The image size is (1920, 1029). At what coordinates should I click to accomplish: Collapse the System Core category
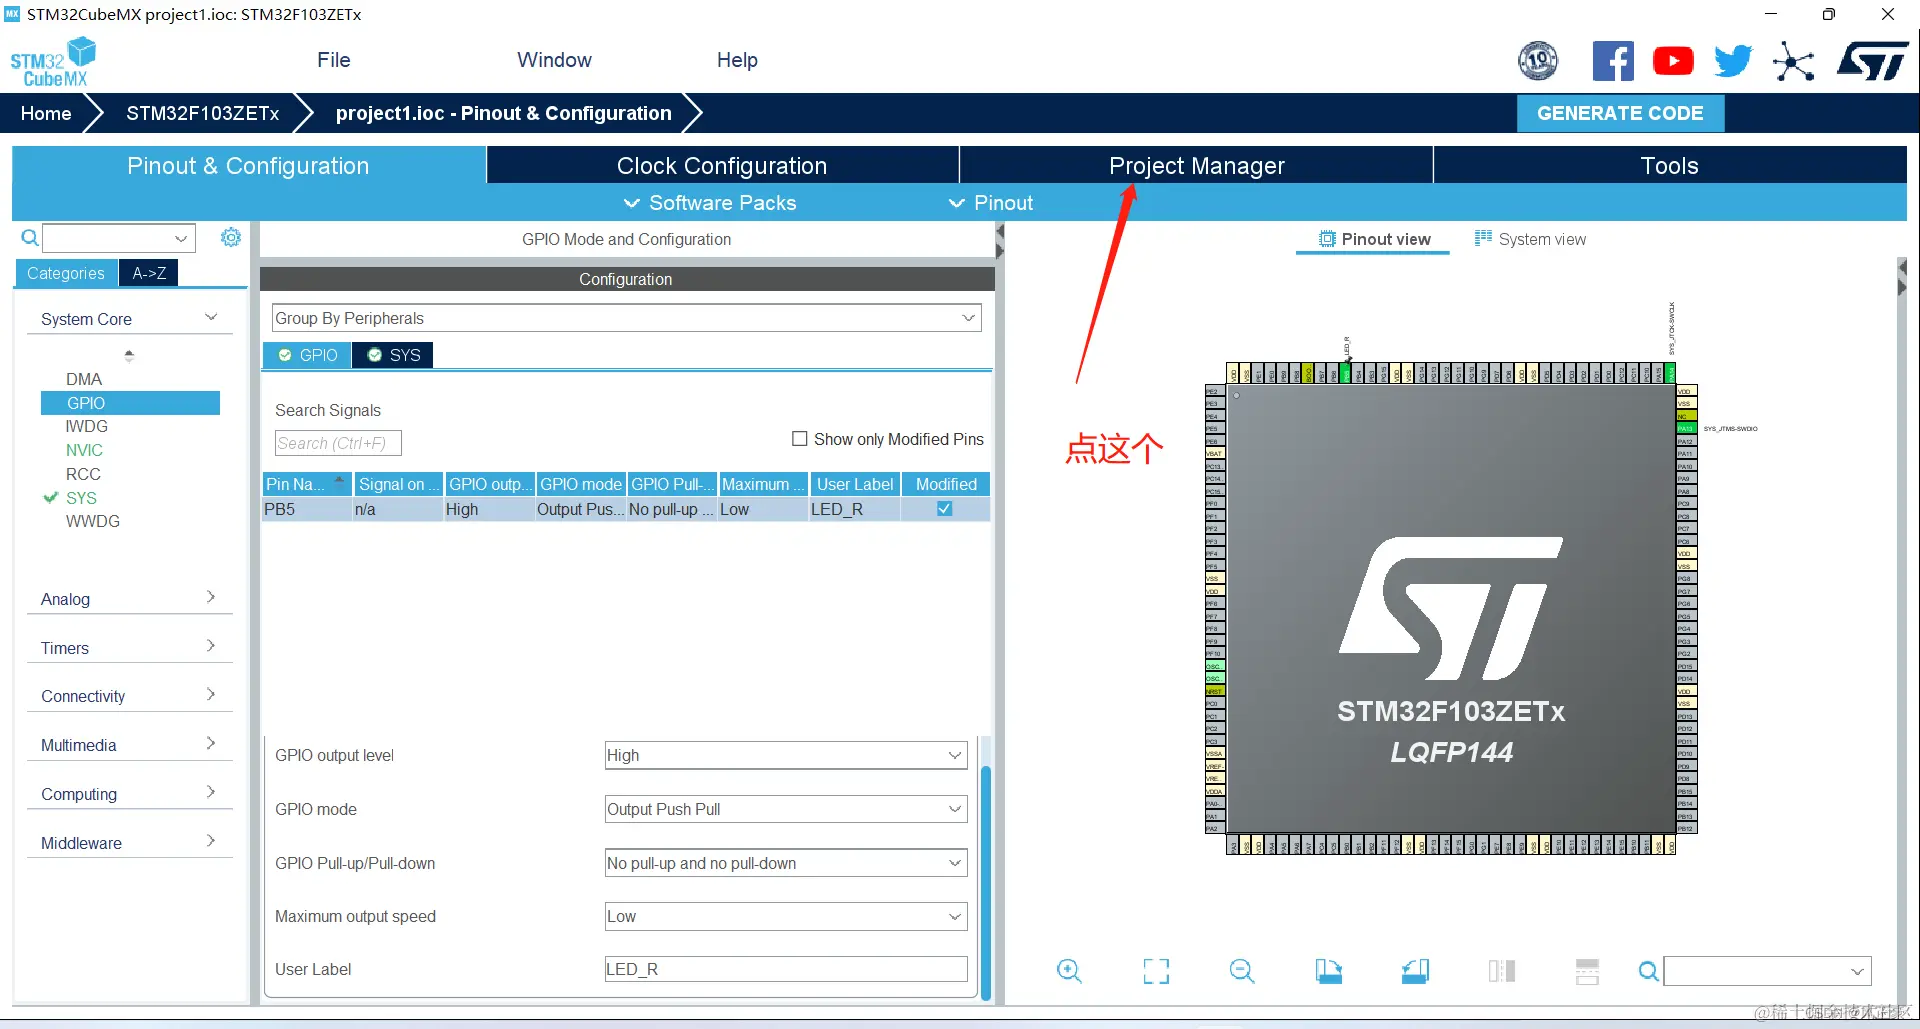211,318
